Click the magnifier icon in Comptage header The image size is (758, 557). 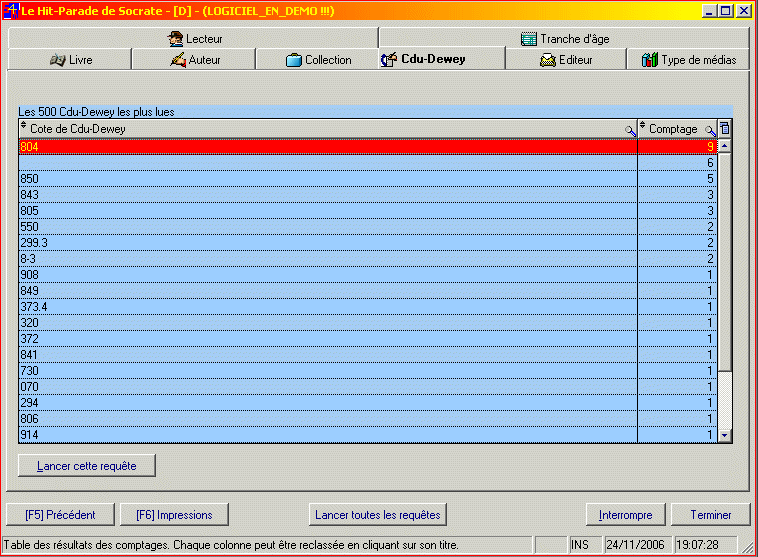[x=710, y=130]
